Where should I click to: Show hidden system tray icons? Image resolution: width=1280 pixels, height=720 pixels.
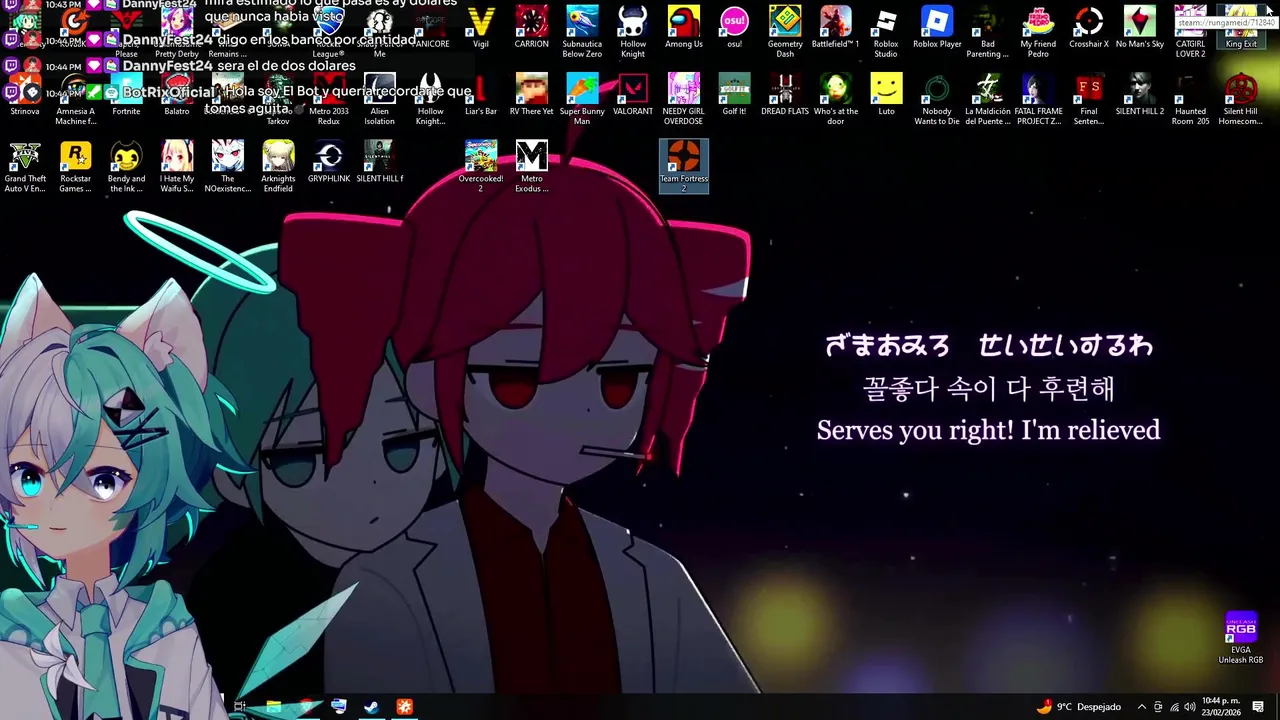1141,707
